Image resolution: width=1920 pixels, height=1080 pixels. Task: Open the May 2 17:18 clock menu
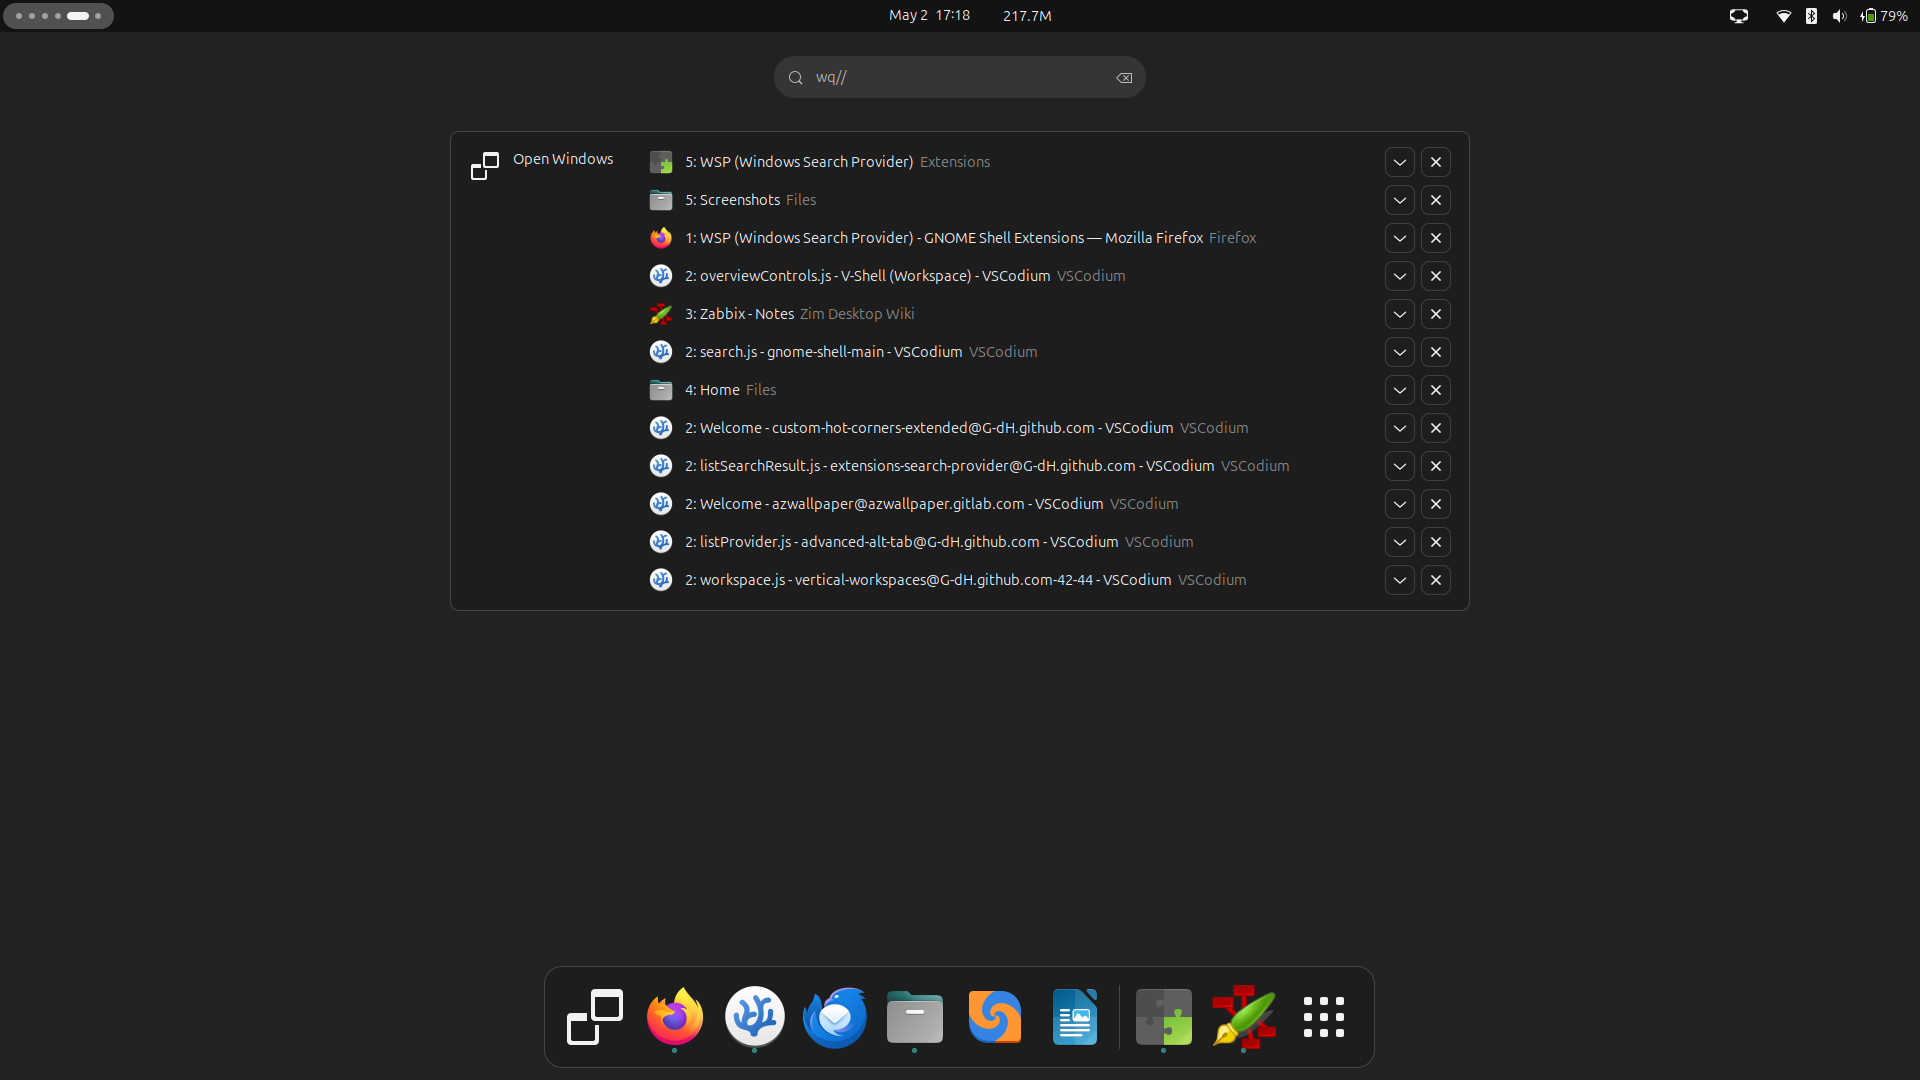click(x=929, y=16)
